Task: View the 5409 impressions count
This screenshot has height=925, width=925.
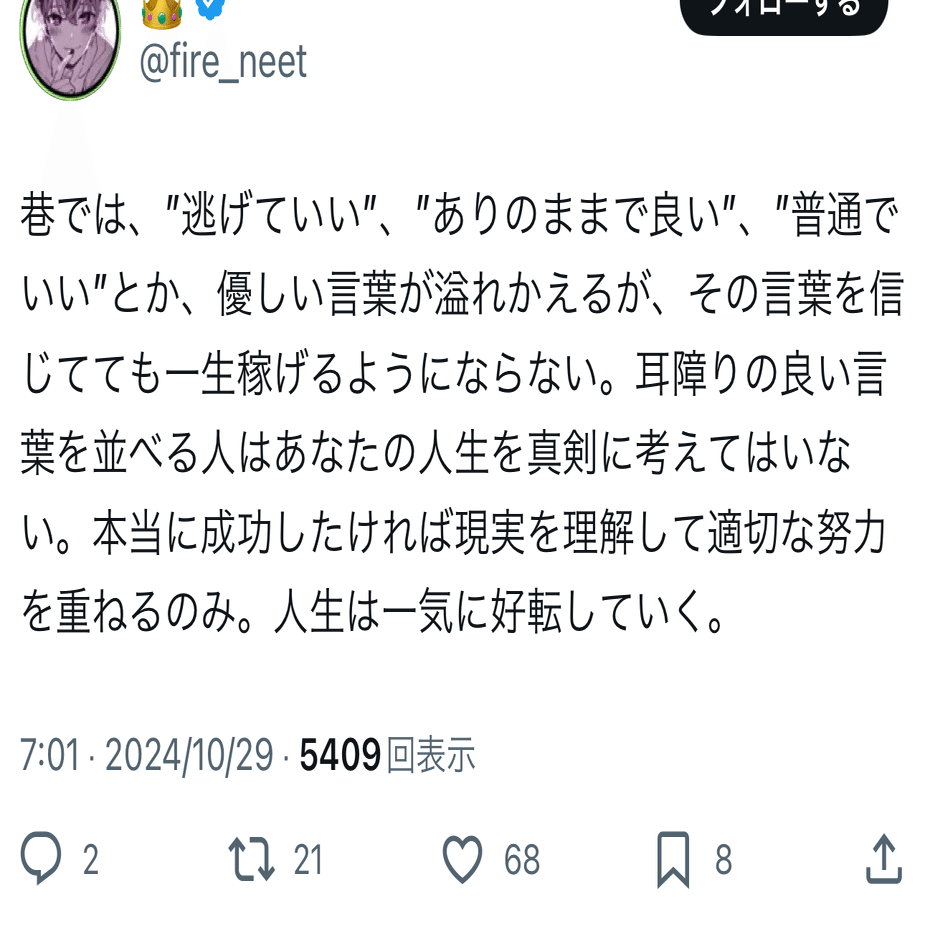Action: [x=340, y=755]
